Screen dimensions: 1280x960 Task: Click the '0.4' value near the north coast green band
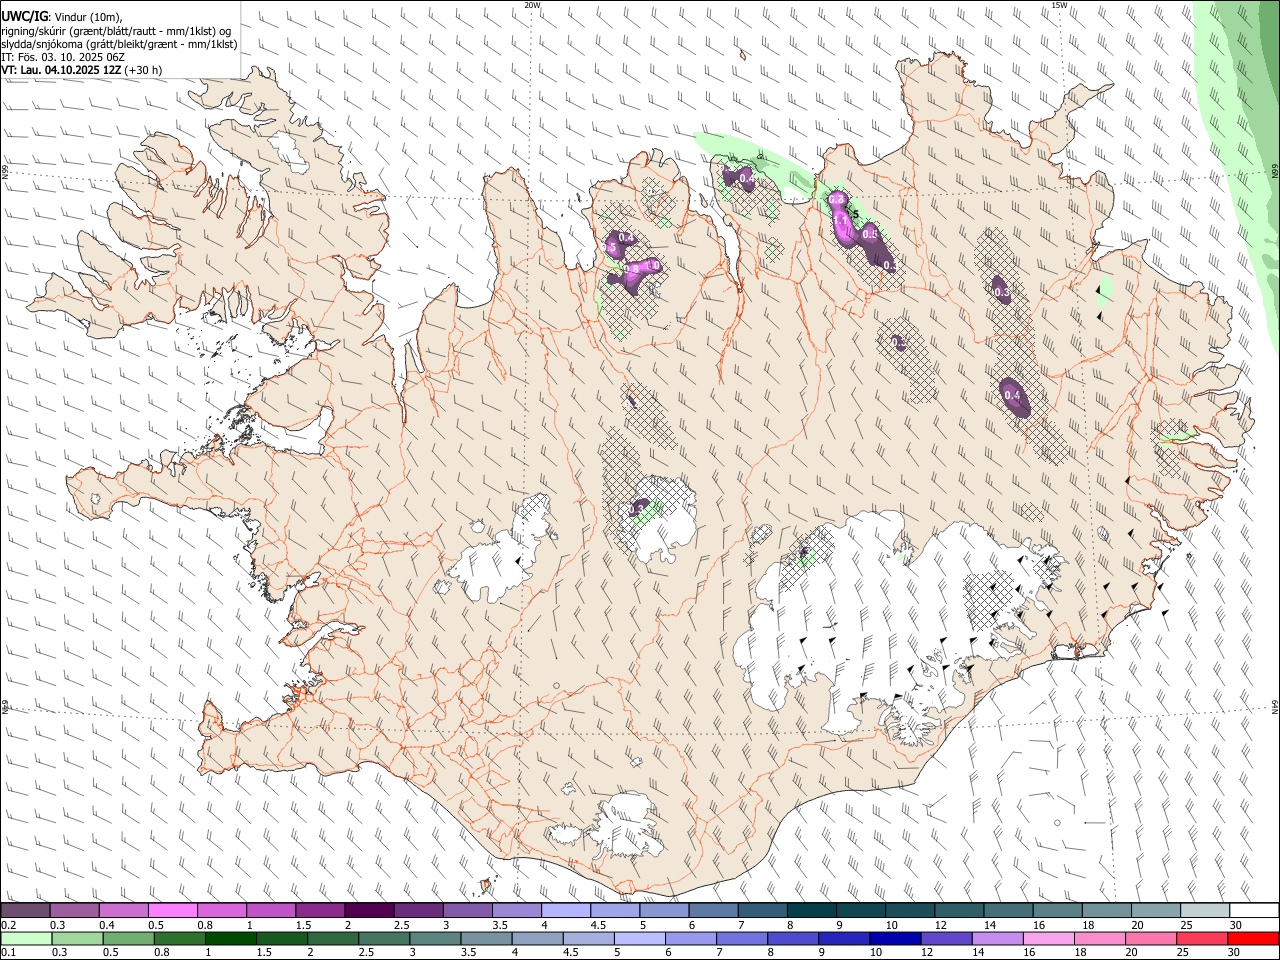tap(746, 178)
